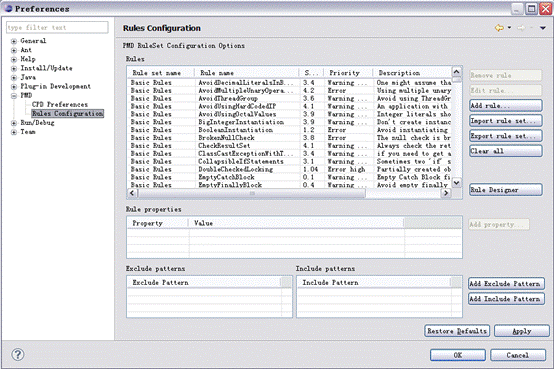Open the Rule Designer button

pyautogui.click(x=506, y=190)
